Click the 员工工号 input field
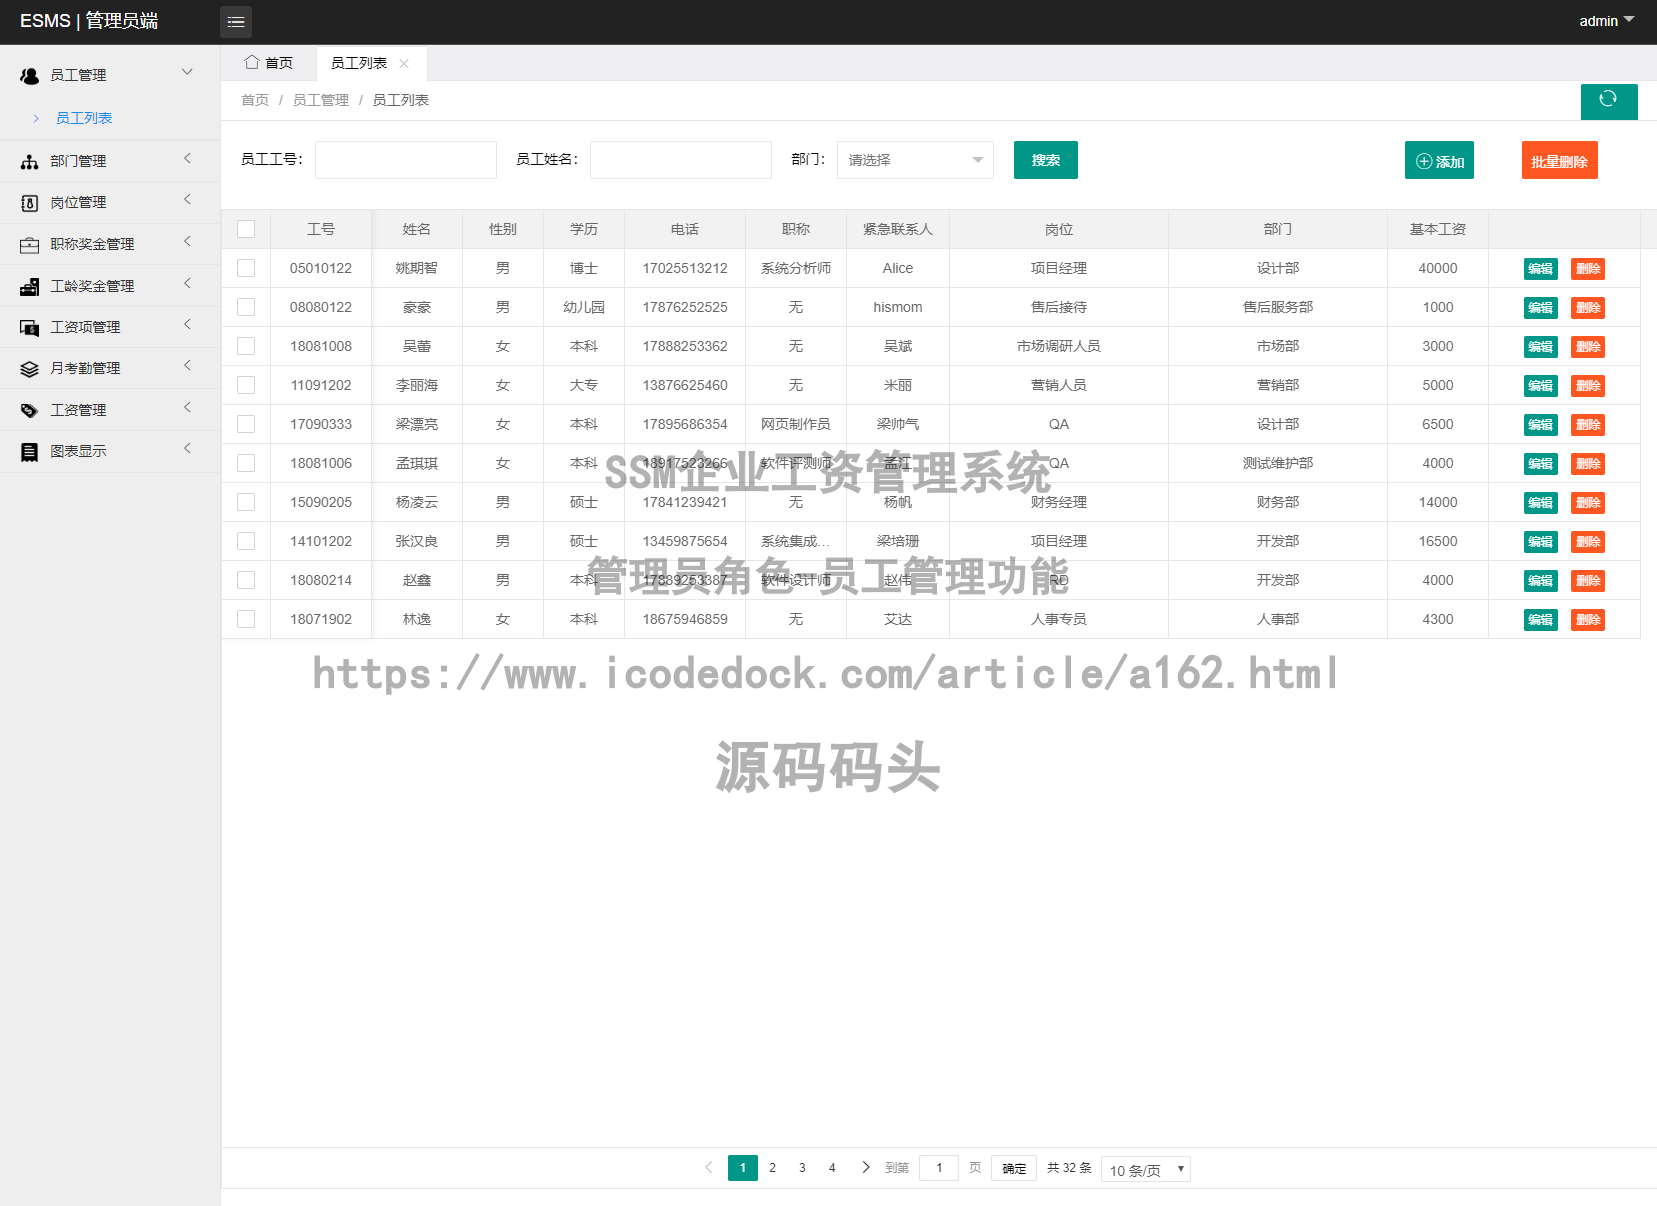Screen dimensions: 1657x1206 (405, 160)
